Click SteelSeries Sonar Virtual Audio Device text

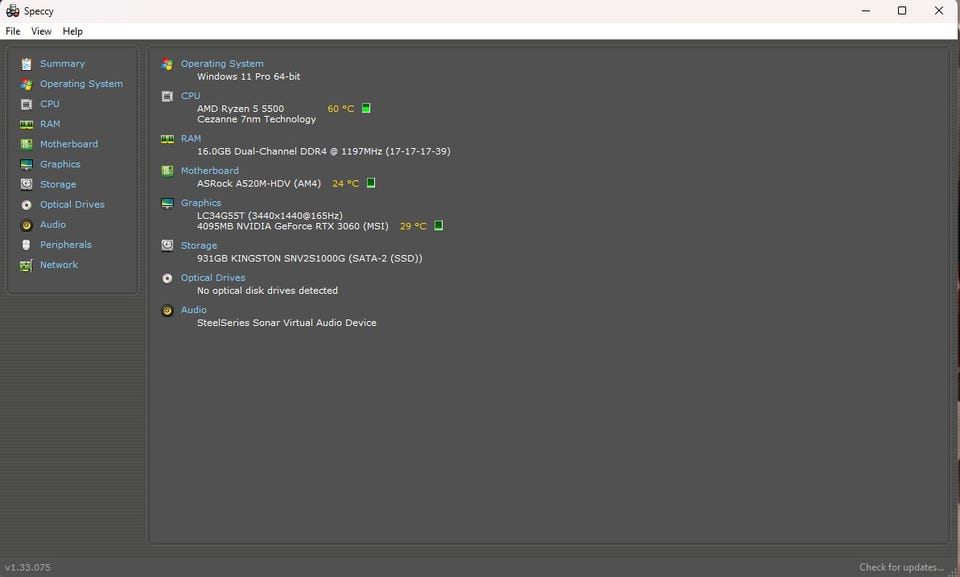click(287, 323)
